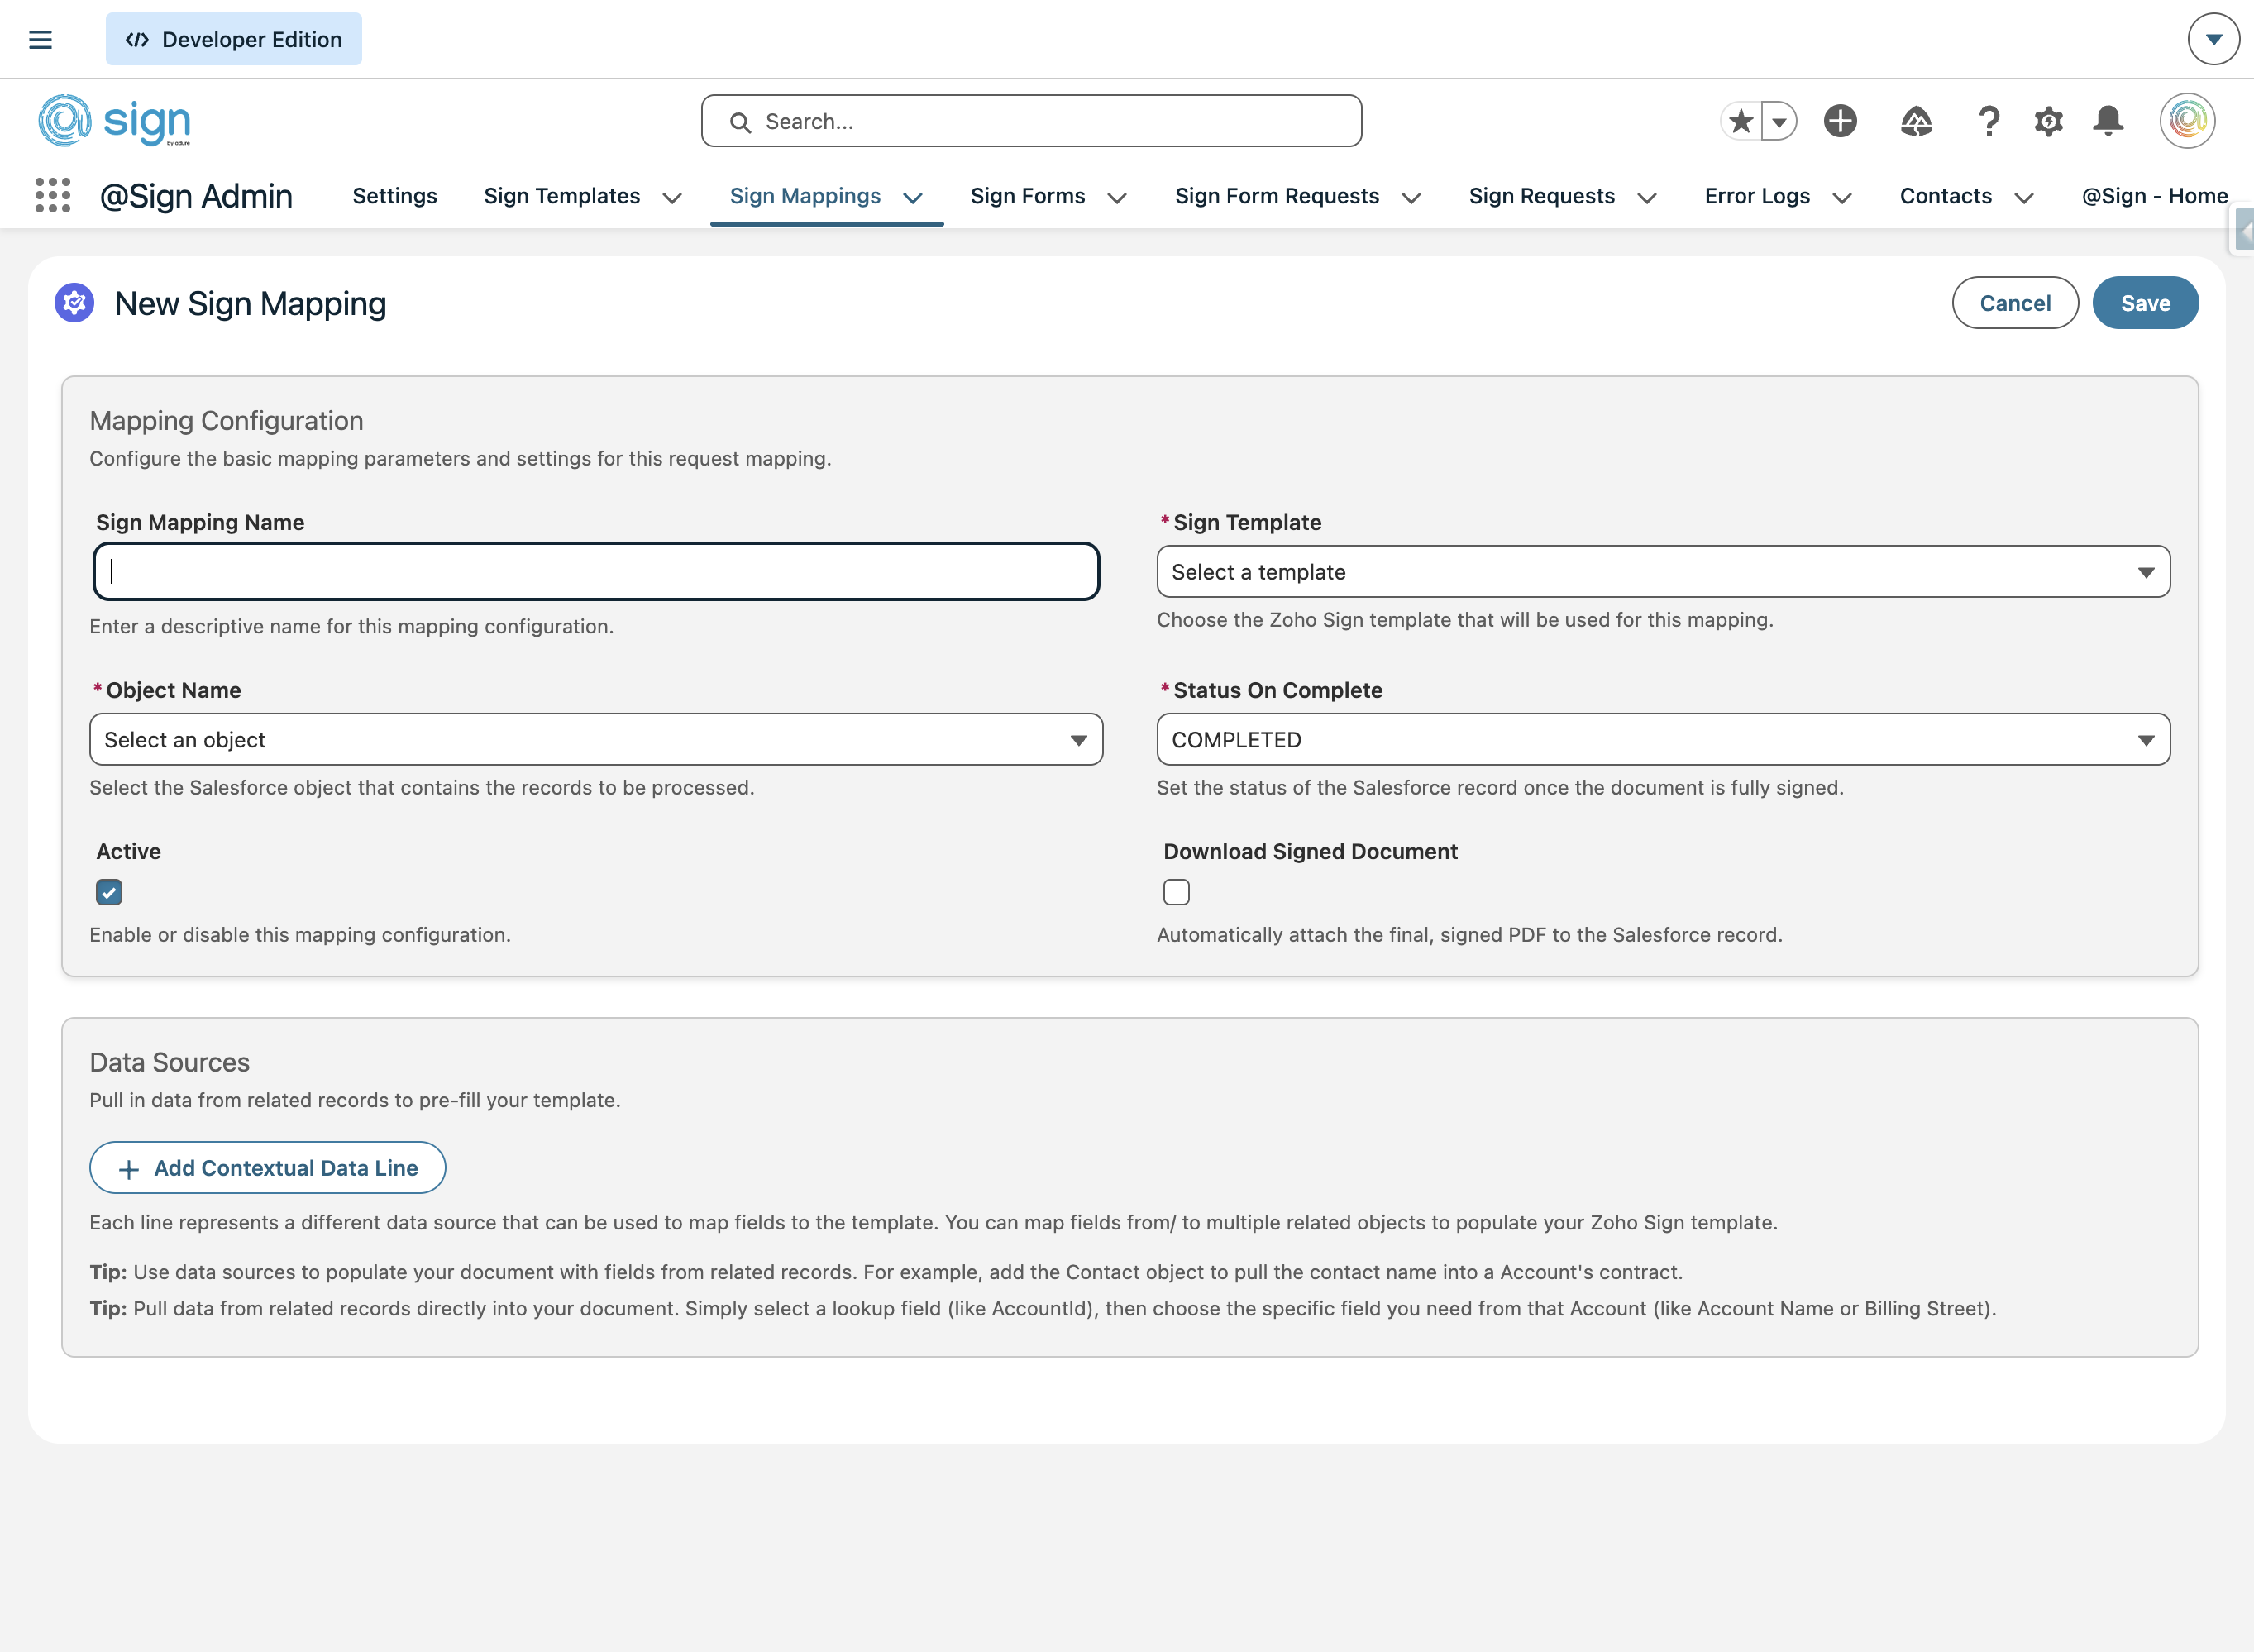Open the Setup gear icon
Screen dimensions: 2254x1652
point(2049,121)
